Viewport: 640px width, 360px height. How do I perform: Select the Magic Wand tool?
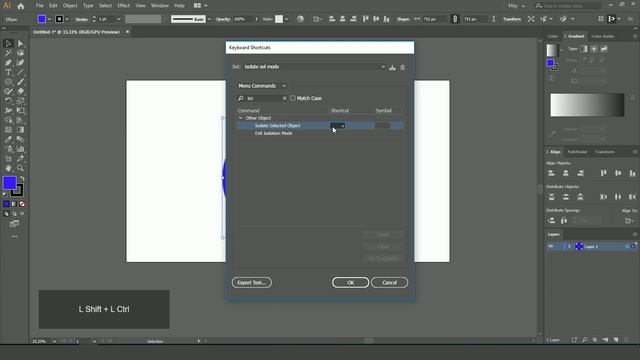[8, 53]
